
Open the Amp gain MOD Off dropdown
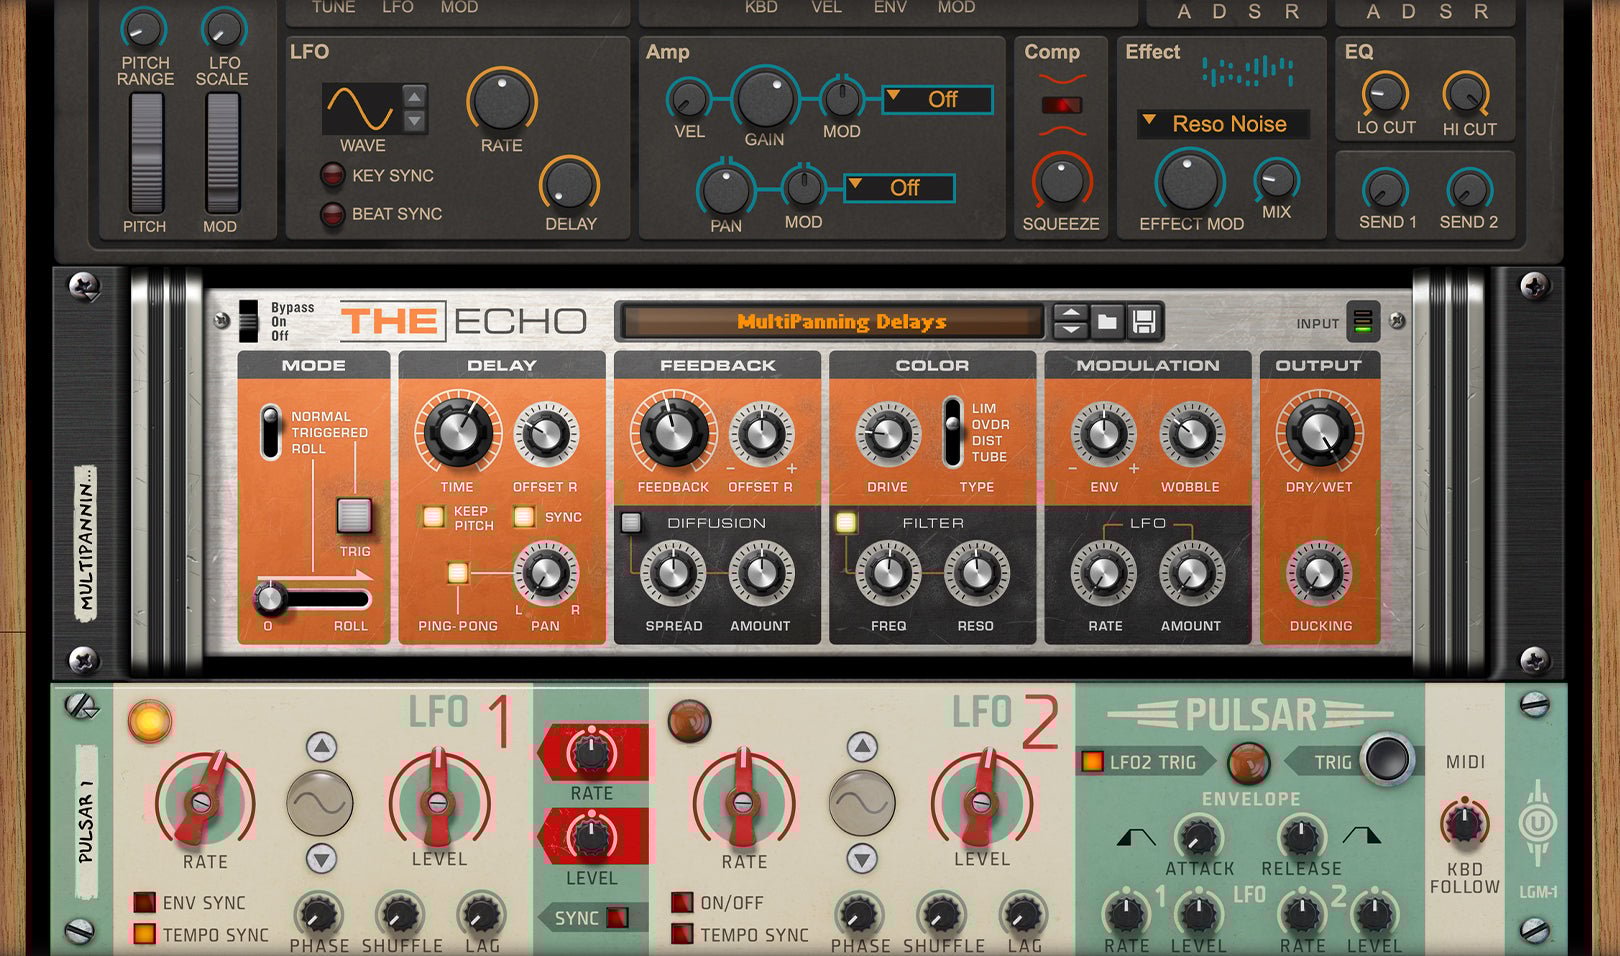[x=937, y=100]
